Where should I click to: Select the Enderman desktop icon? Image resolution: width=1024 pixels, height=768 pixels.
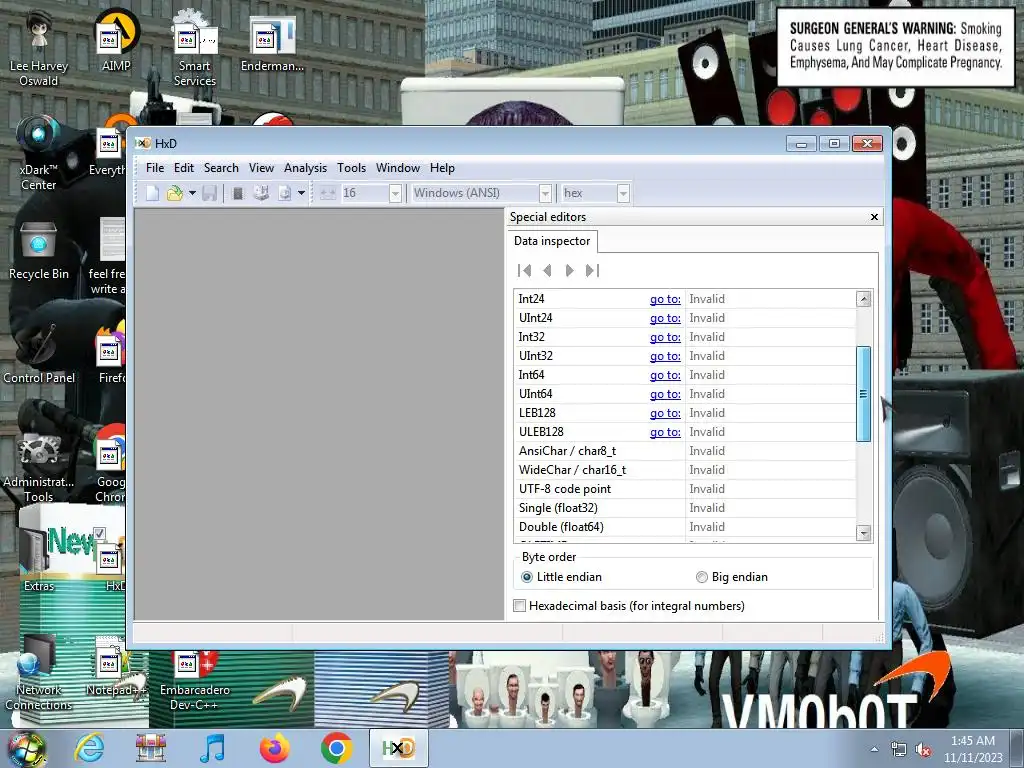[272, 43]
